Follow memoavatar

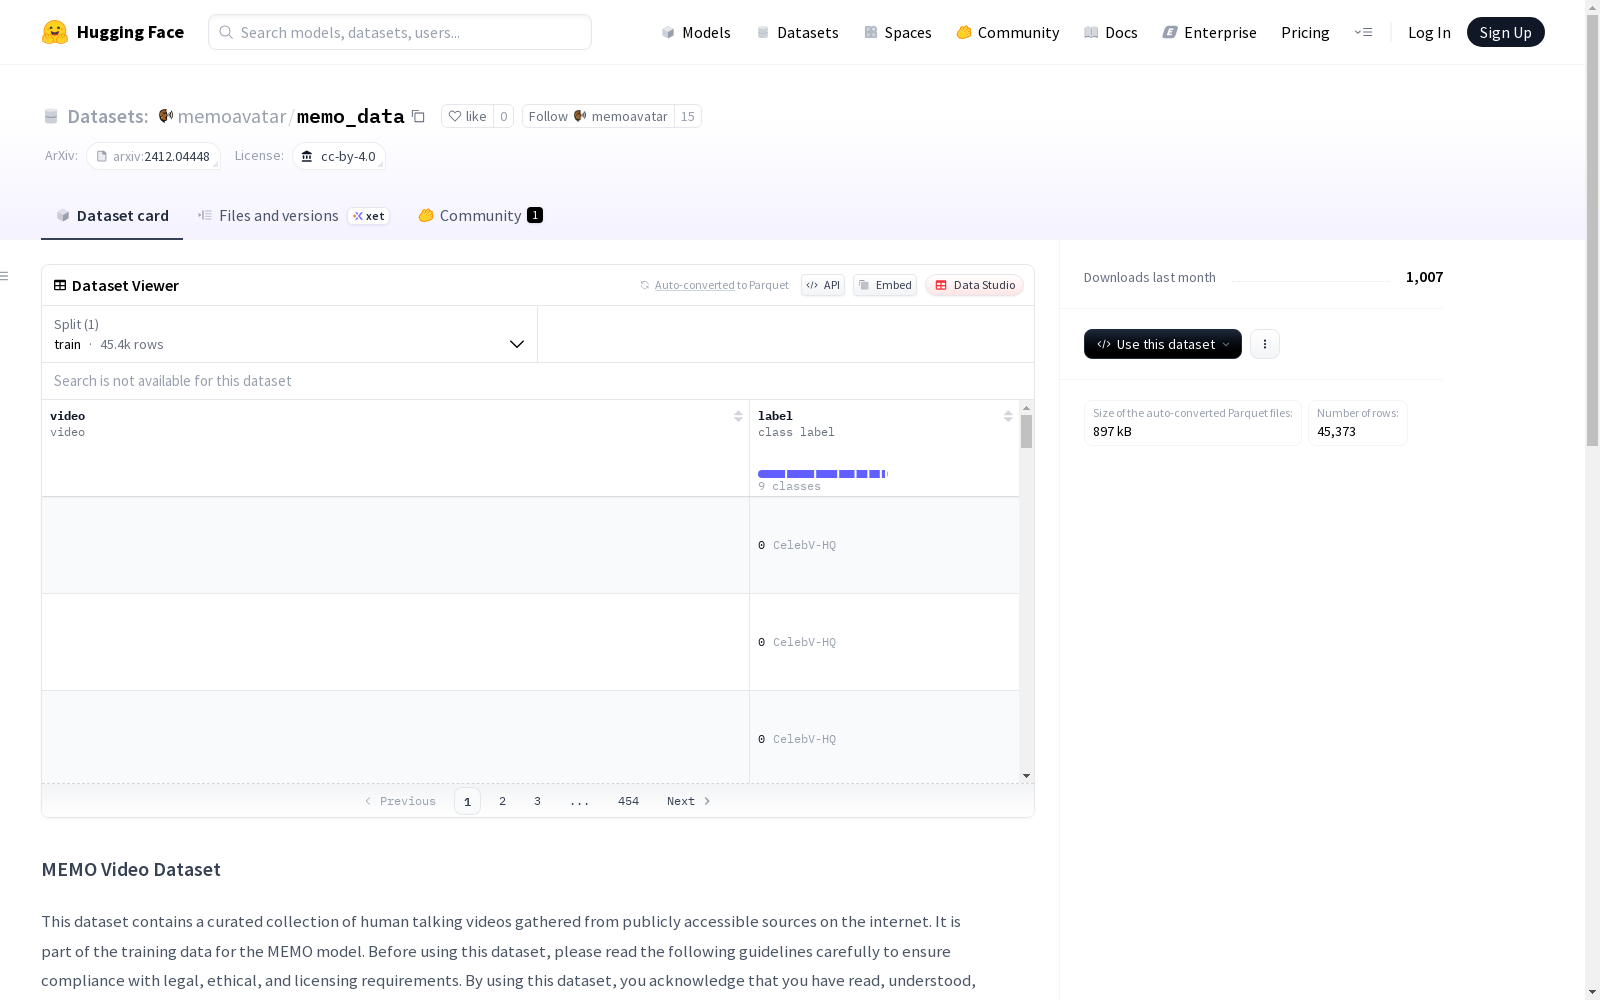point(598,116)
